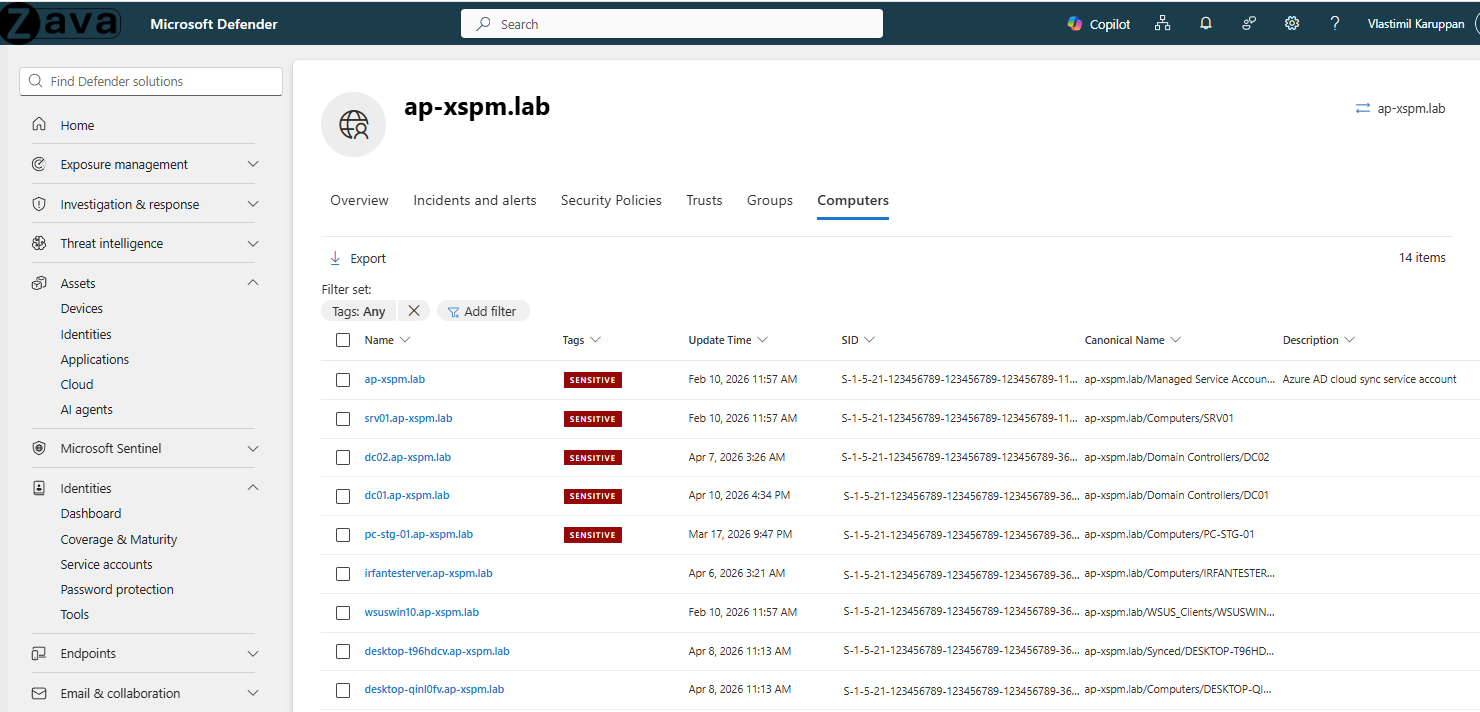Open Copilot from the top bar
1480x712 pixels.
(1098, 24)
